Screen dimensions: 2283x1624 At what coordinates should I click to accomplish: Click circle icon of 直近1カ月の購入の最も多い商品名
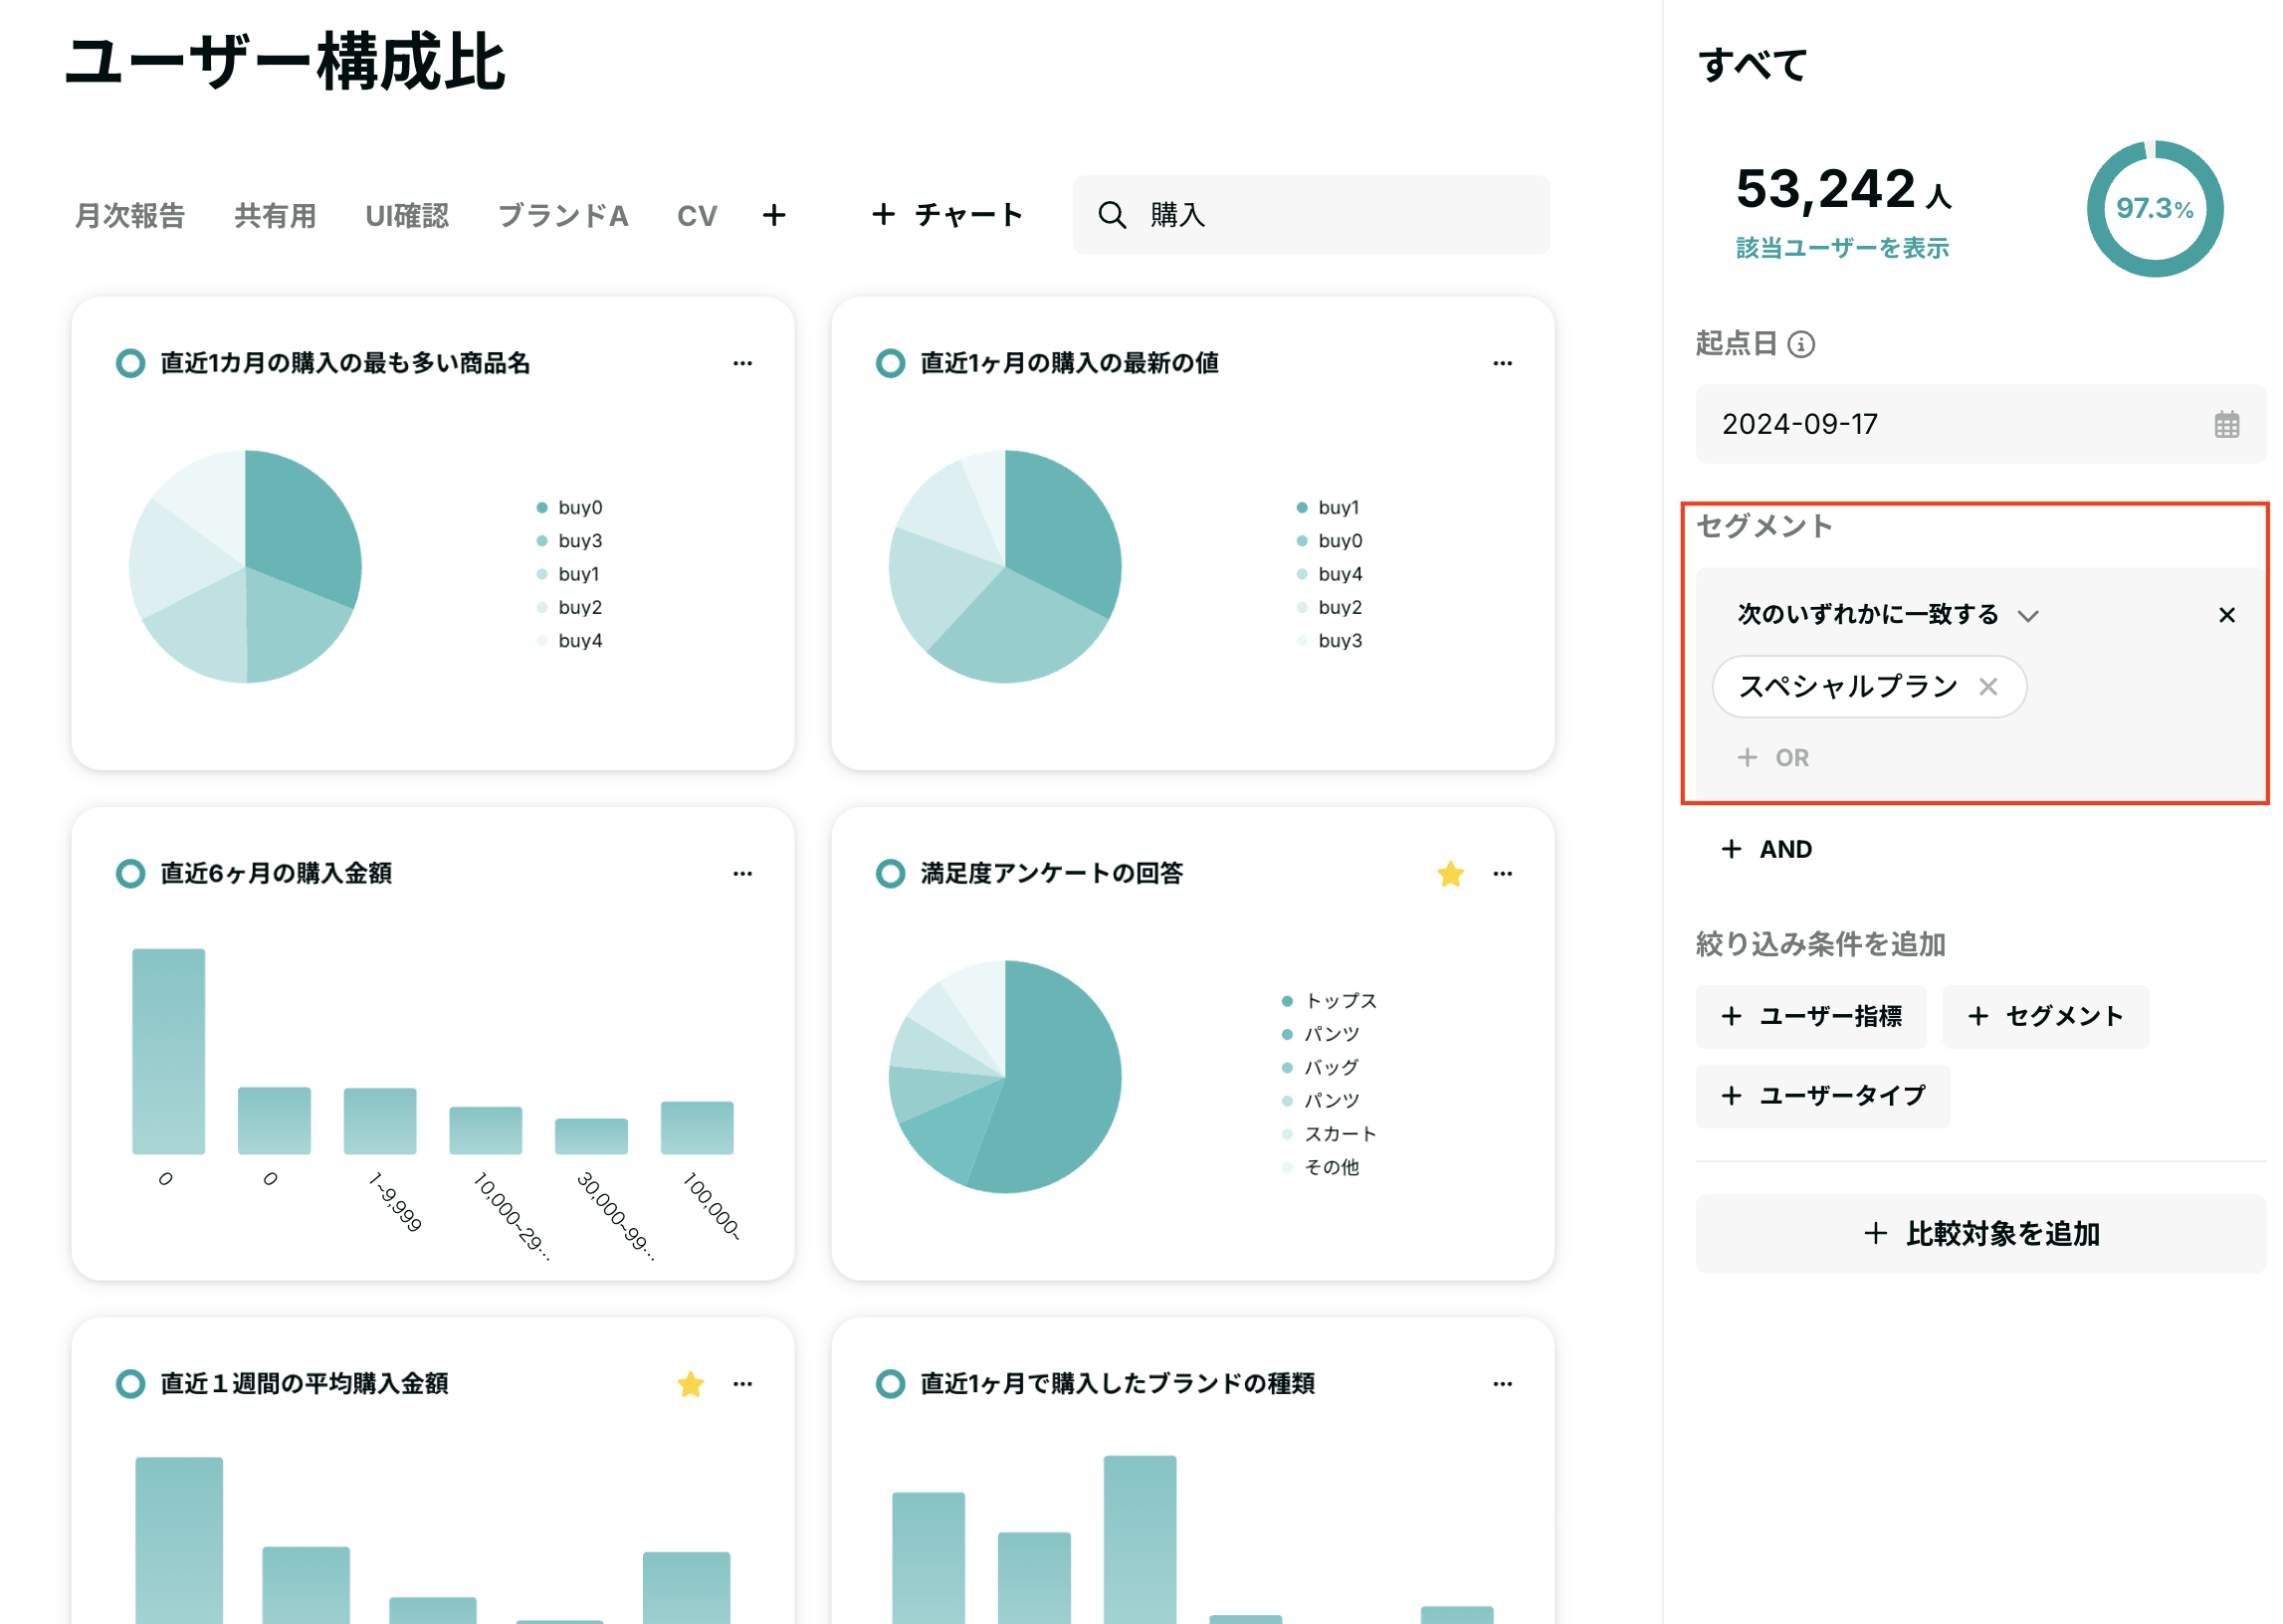[130, 363]
